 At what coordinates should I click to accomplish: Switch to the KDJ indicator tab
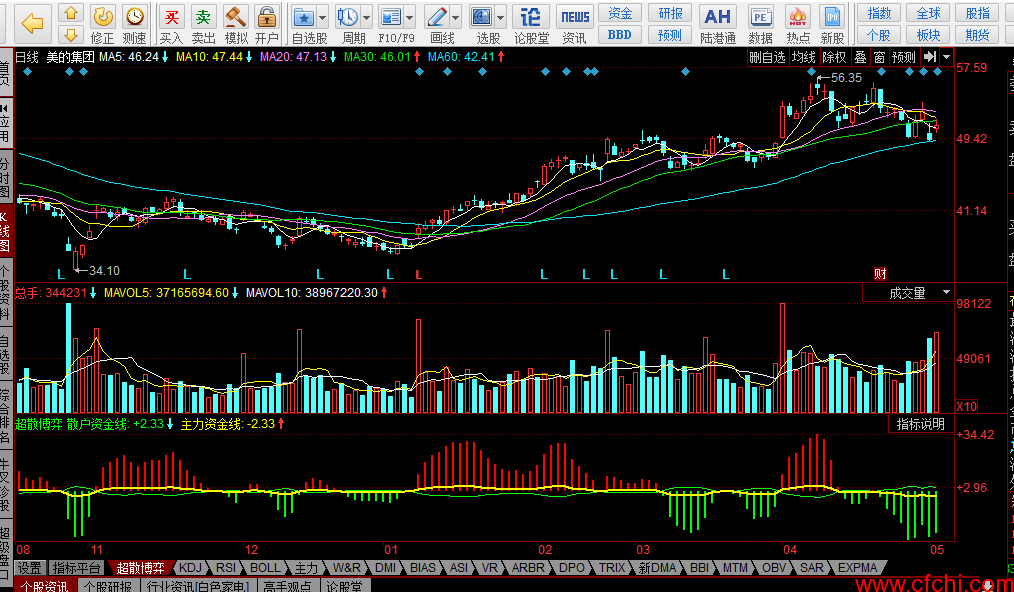tap(190, 568)
